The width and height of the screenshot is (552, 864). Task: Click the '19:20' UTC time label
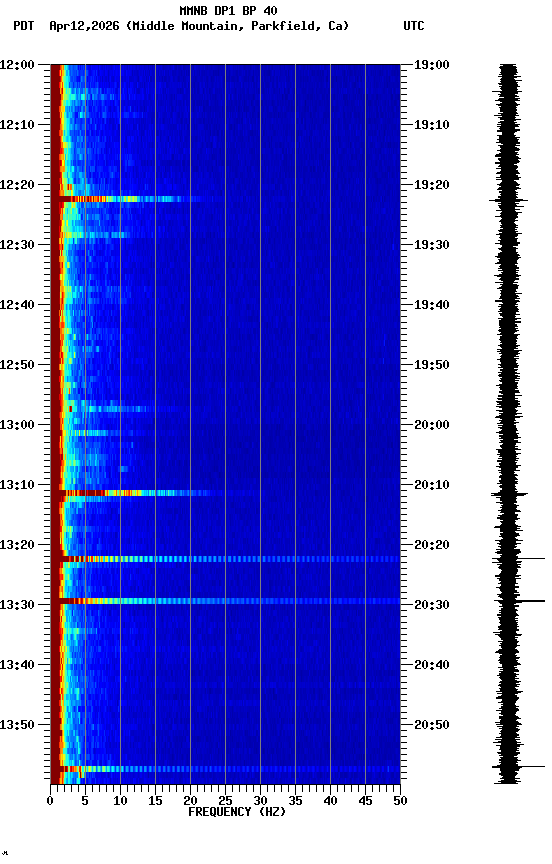pos(432,185)
